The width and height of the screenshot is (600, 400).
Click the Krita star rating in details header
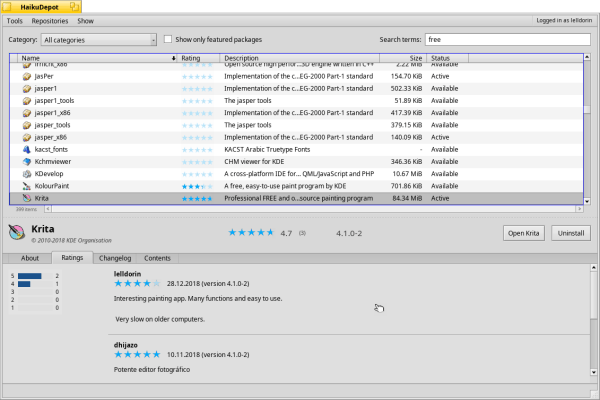point(249,232)
